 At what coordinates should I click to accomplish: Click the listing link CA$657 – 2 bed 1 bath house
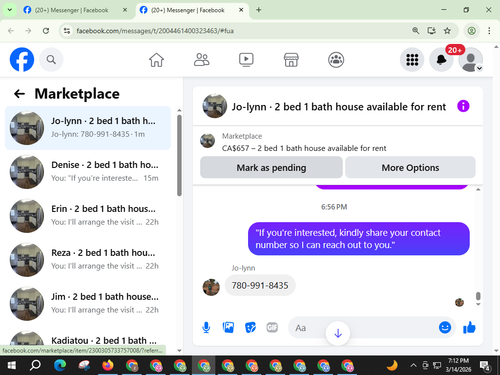(304, 148)
